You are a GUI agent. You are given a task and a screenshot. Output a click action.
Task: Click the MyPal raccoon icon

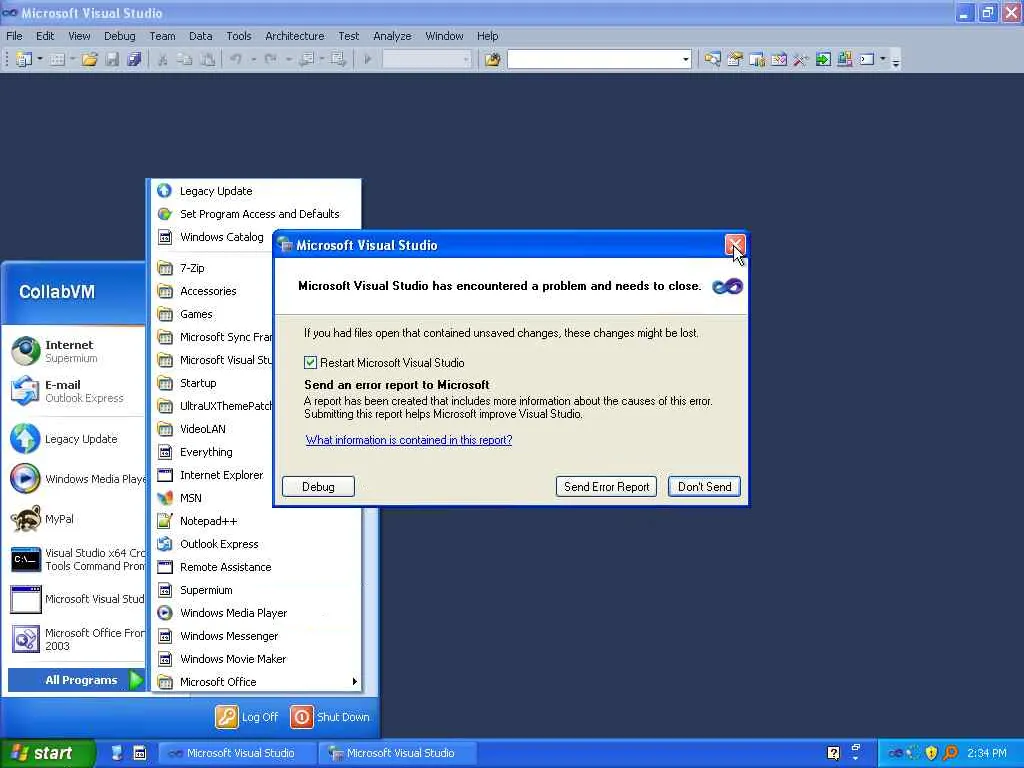click(25, 519)
